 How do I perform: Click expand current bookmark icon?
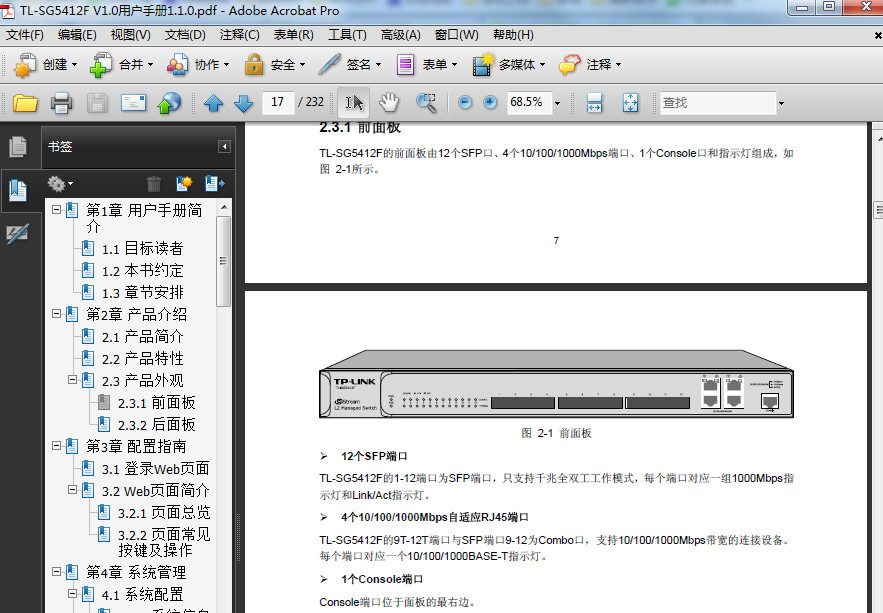[215, 184]
